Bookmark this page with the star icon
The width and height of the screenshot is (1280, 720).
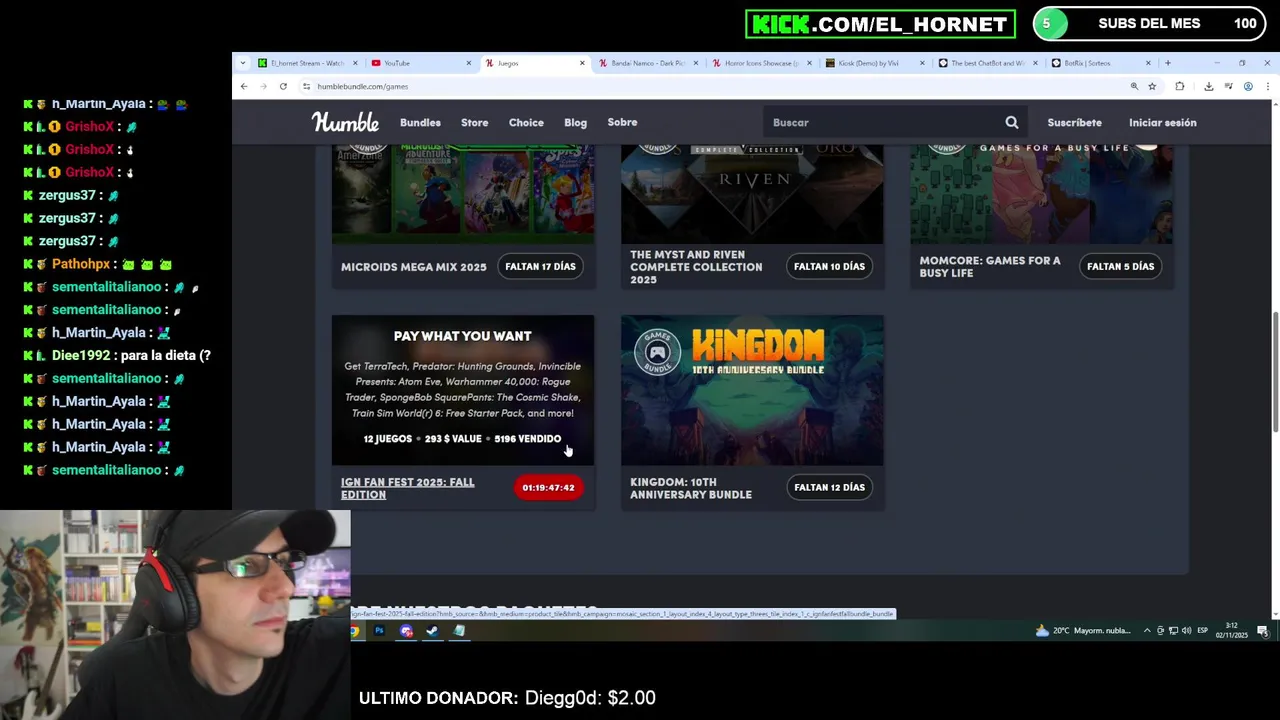pos(1152,86)
